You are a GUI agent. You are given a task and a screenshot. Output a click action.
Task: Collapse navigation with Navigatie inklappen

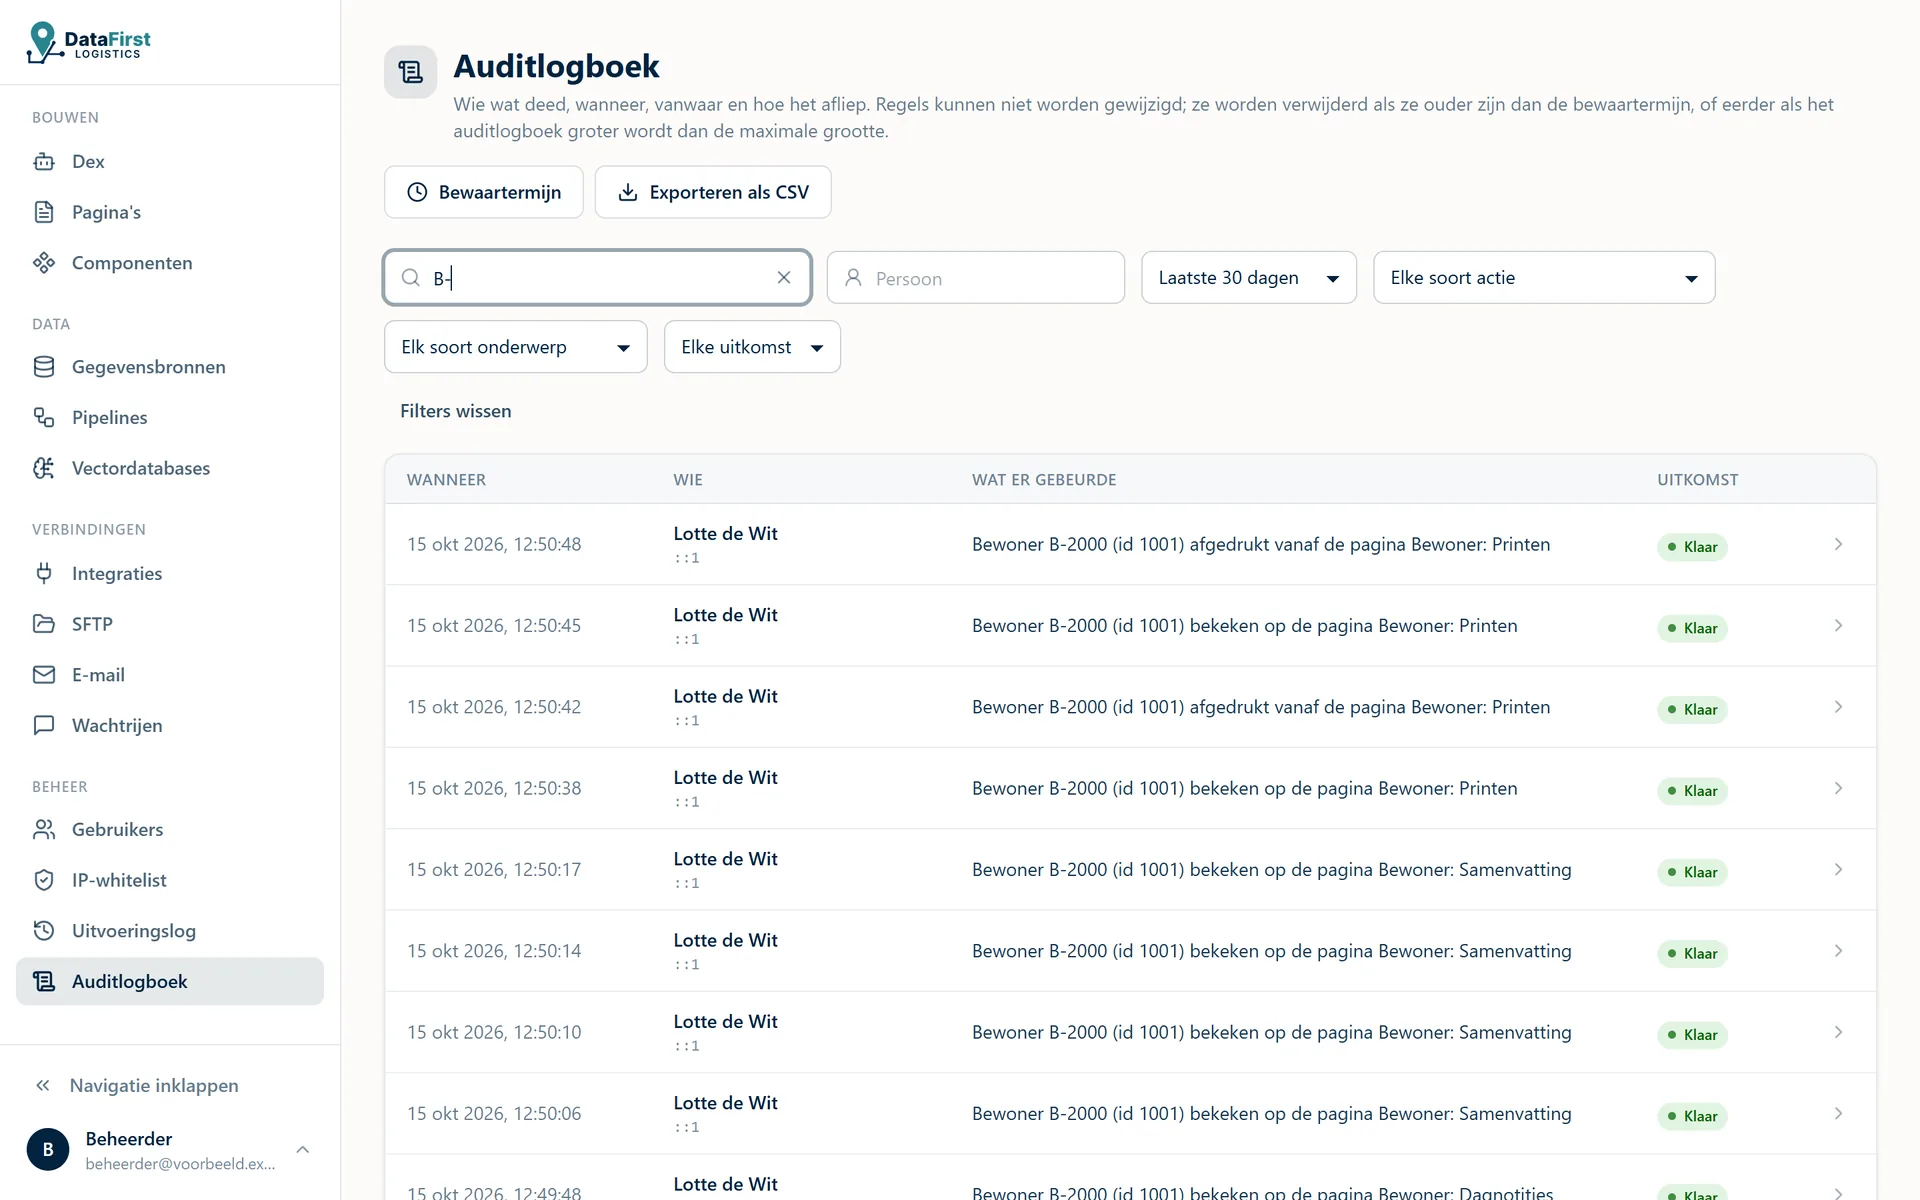[170, 1085]
